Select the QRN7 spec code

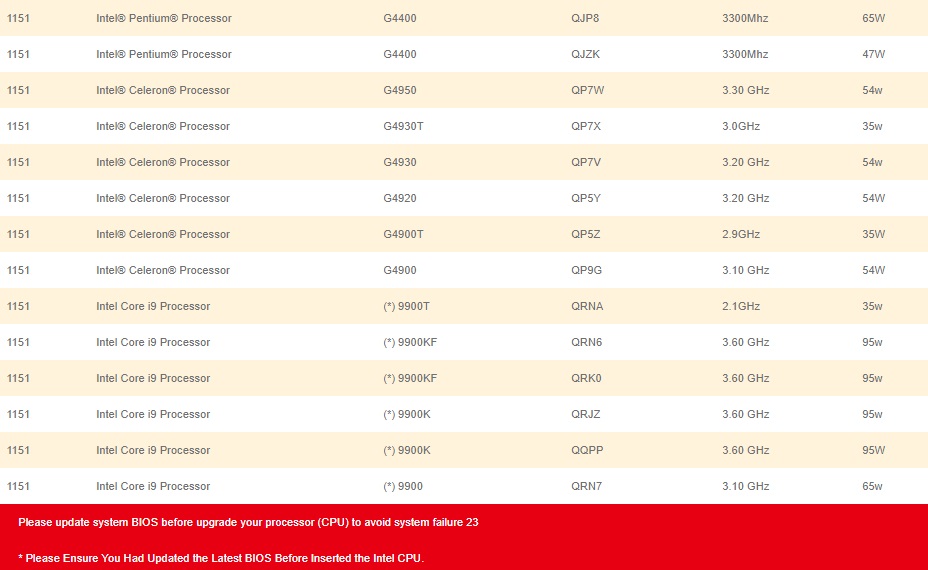(x=587, y=487)
